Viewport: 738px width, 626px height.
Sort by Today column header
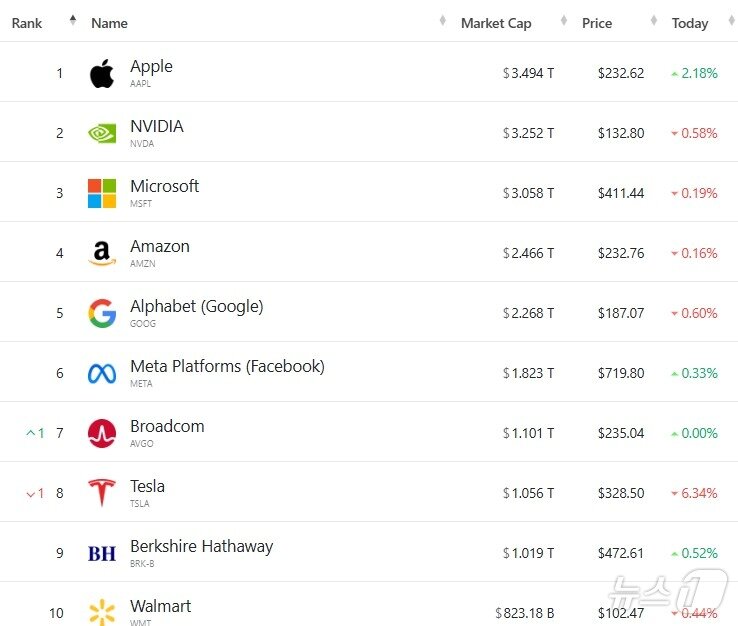coord(690,23)
